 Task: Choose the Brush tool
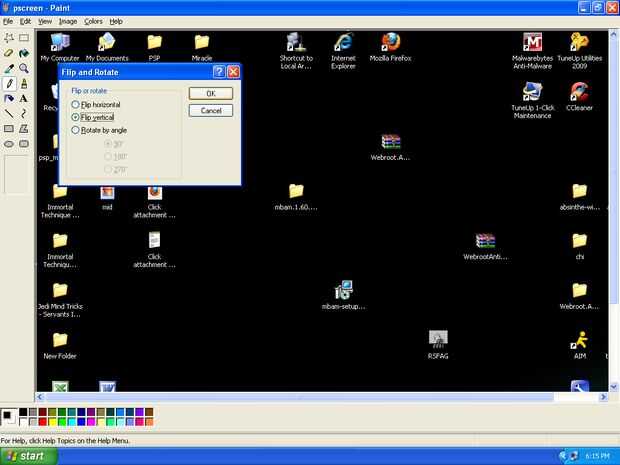[24, 83]
